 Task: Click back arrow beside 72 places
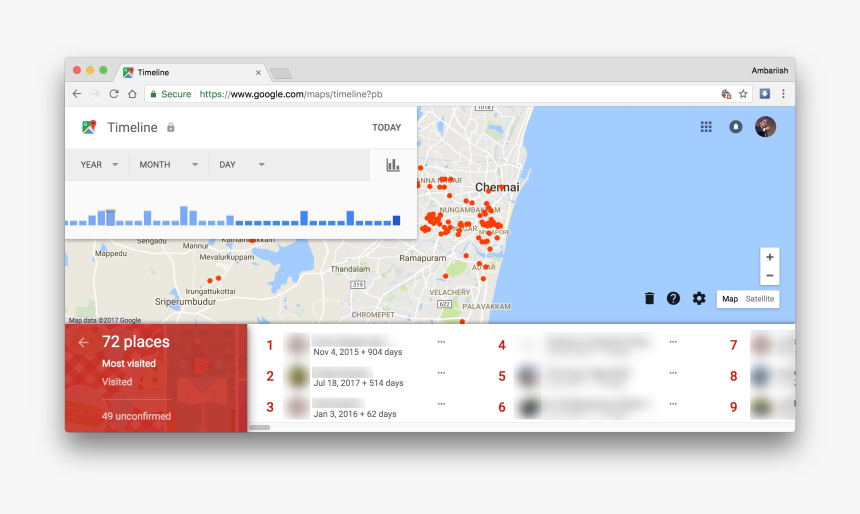[83, 342]
